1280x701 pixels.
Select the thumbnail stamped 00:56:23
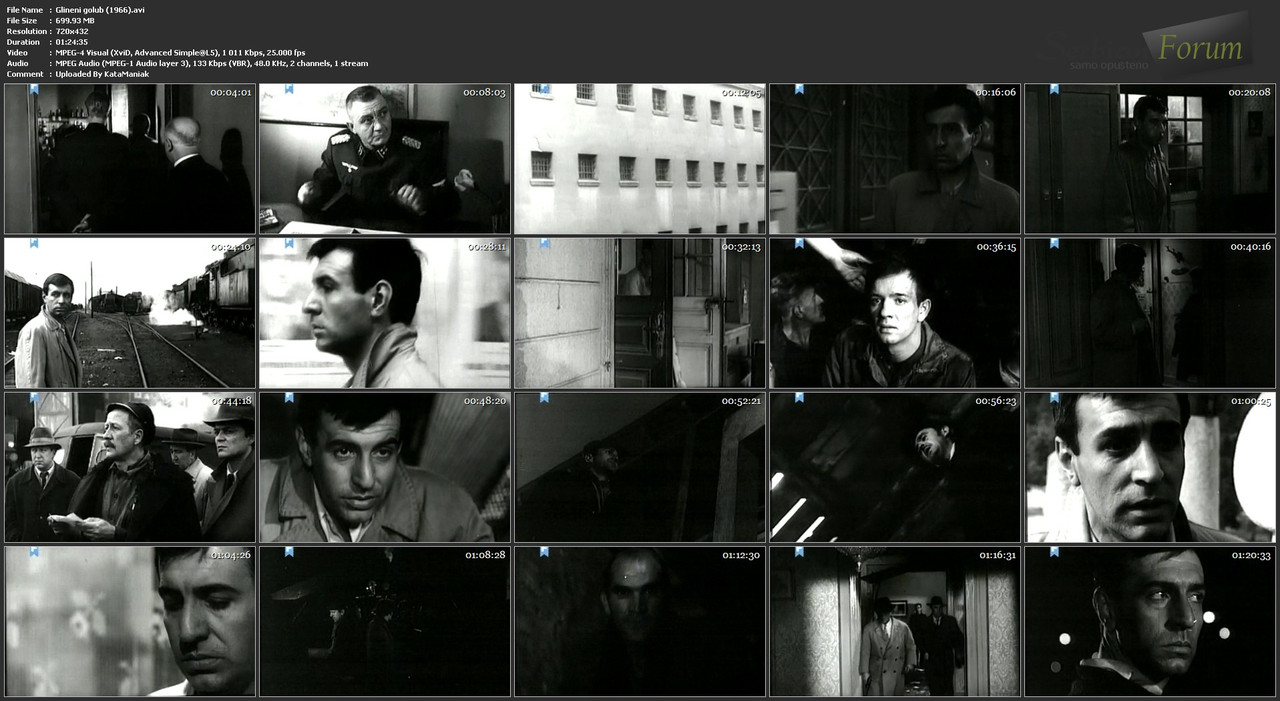pos(895,467)
